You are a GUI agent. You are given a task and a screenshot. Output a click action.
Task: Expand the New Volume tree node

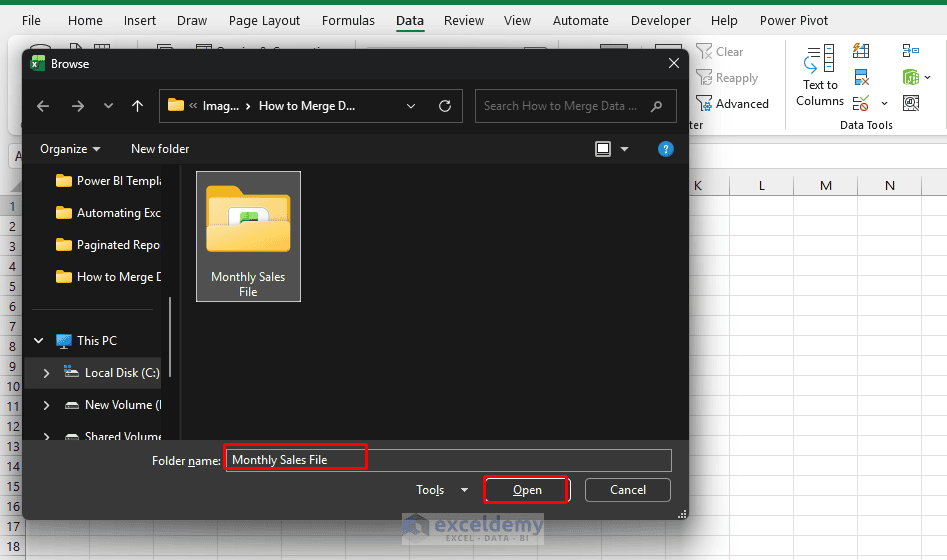pyautogui.click(x=47, y=405)
